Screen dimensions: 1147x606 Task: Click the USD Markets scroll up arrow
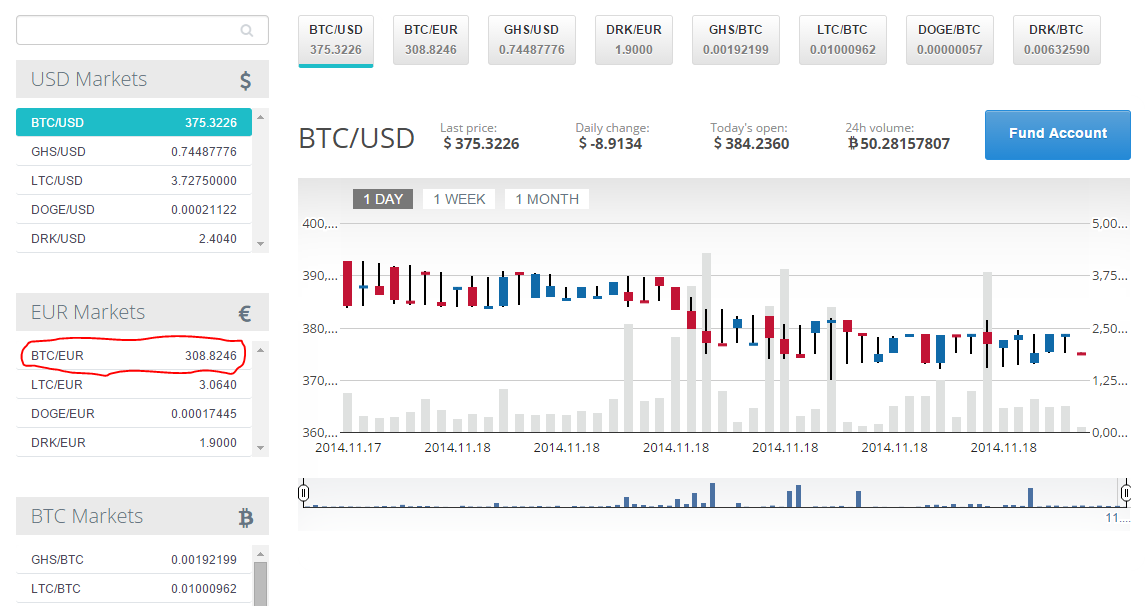point(260,117)
